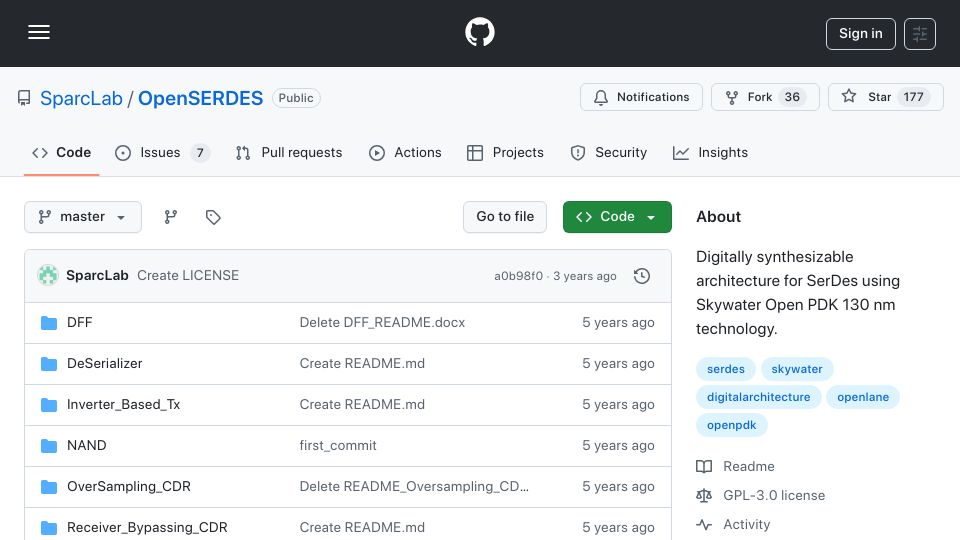Viewport: 960px width, 540px height.
Task: Open Inverter_Based_Tx's Create README.md commit
Action: pos(362,405)
